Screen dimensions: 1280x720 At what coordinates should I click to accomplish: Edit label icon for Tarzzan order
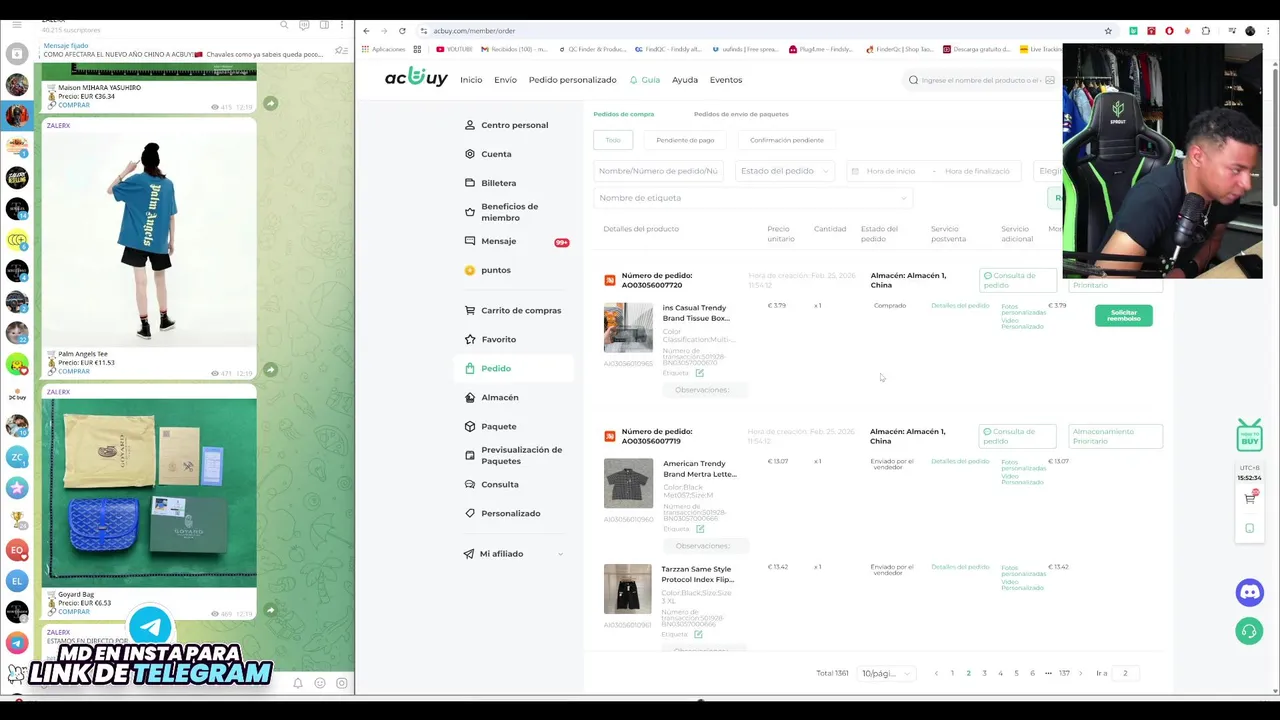(698, 634)
